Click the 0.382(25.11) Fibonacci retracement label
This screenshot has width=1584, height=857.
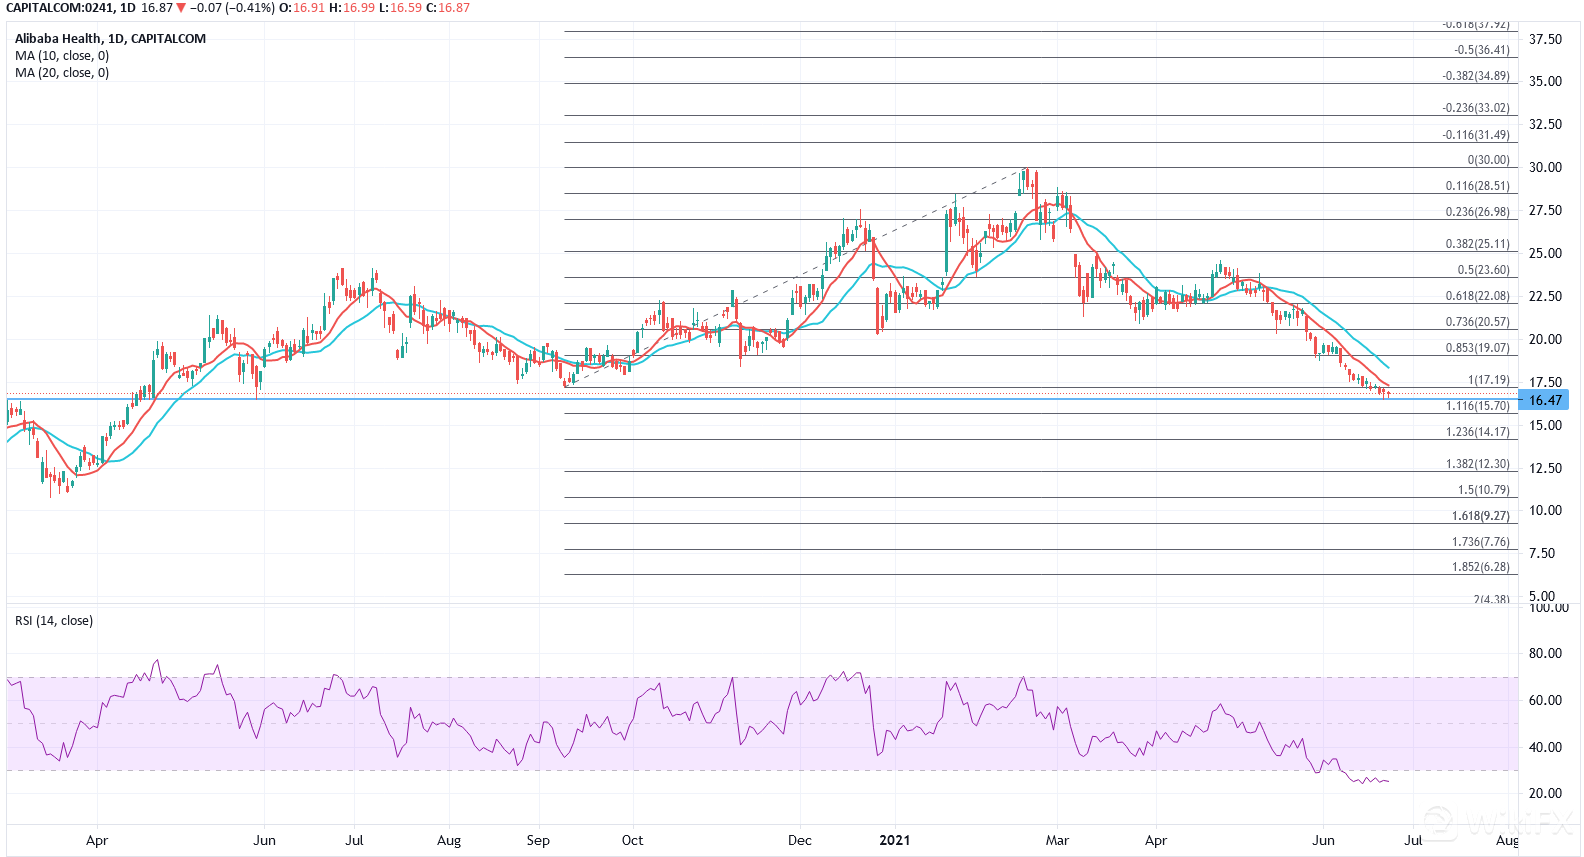[x=1477, y=244]
